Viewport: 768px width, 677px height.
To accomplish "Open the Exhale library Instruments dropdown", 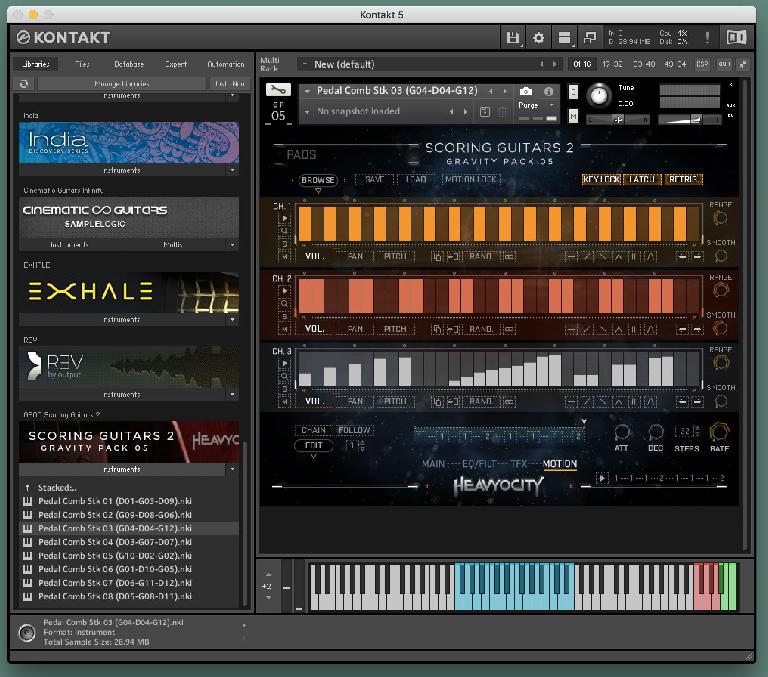I will click(232, 319).
